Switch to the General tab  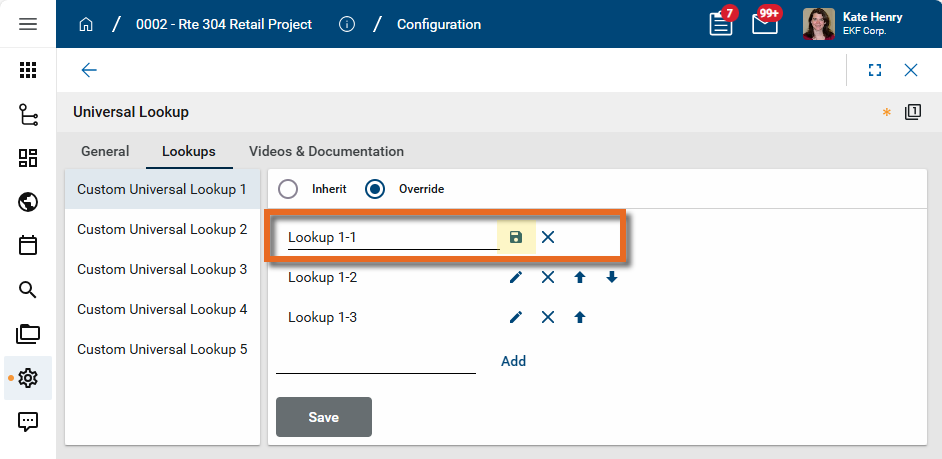tap(105, 152)
